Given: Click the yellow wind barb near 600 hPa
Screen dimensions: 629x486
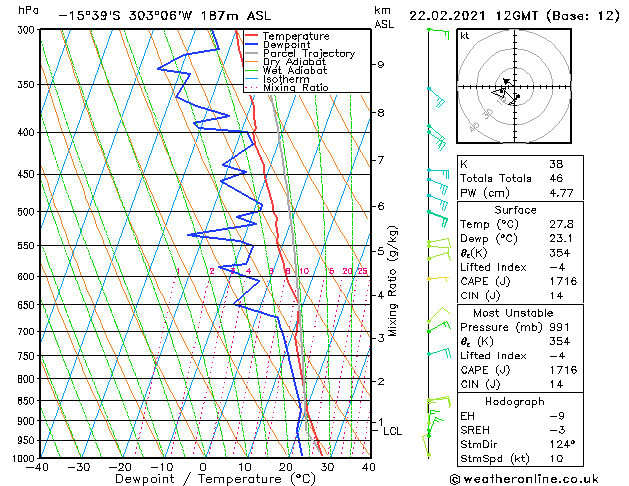Looking at the screenshot, I should [x=438, y=278].
